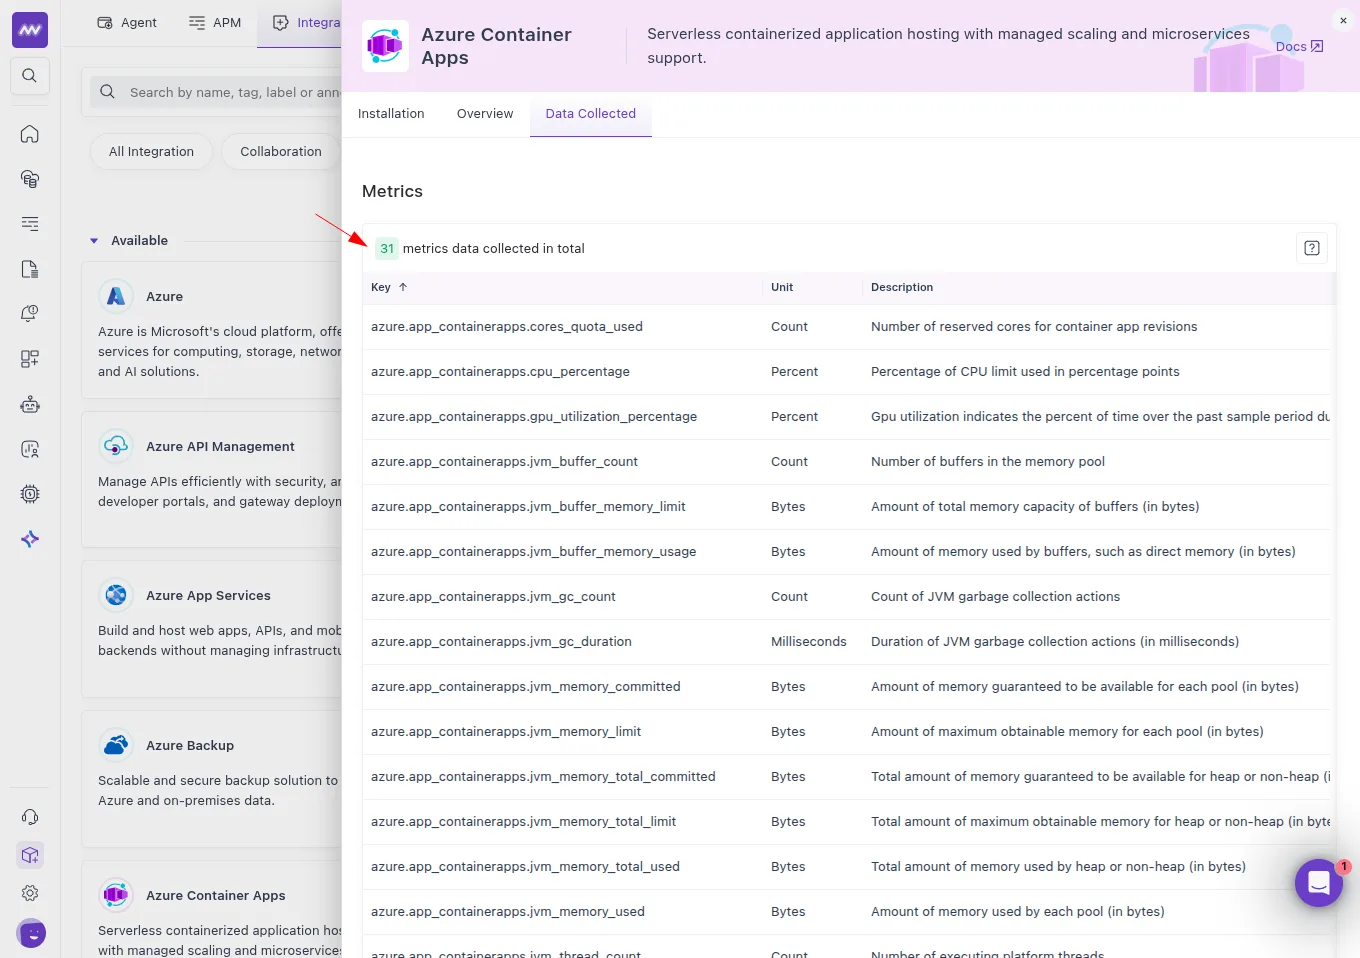1360x958 pixels.
Task: Collapse the Available section arrow
Action: pos(94,241)
